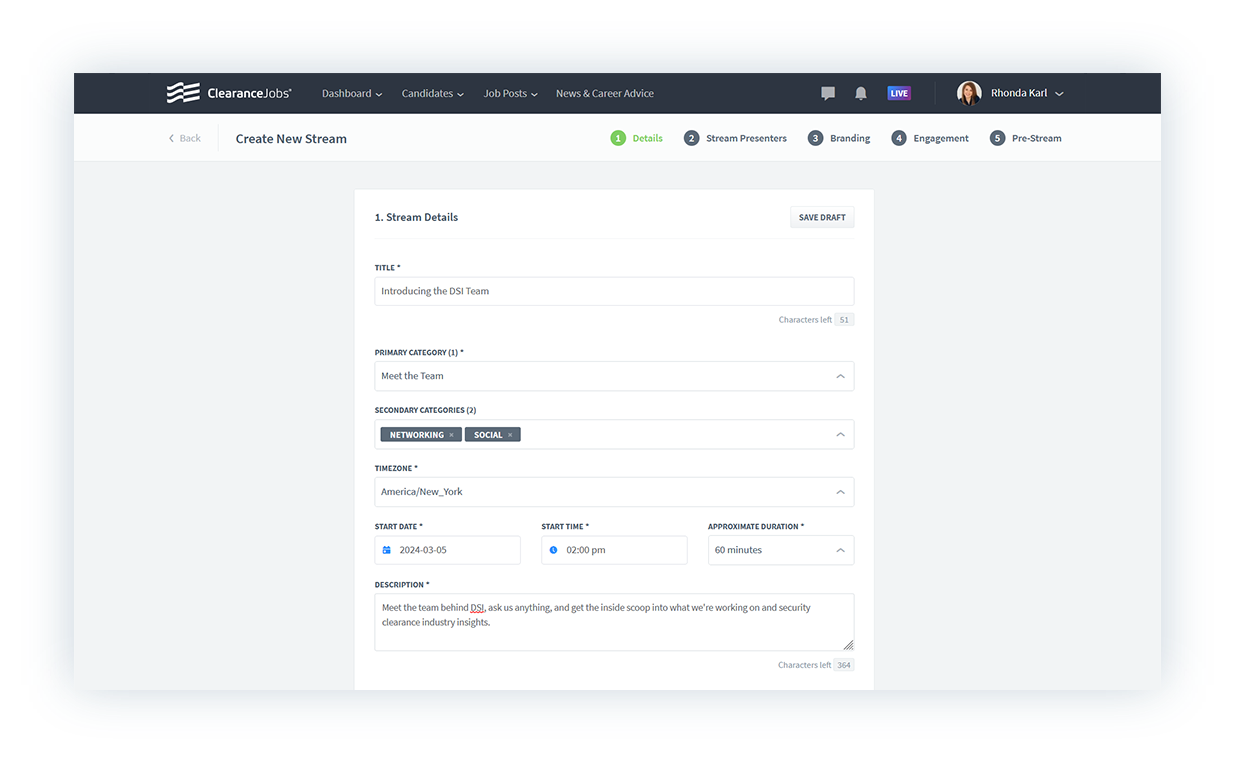Viewport: 1235px width, 761px height.
Task: Click the step 1 green circle
Action: pyautogui.click(x=618, y=138)
